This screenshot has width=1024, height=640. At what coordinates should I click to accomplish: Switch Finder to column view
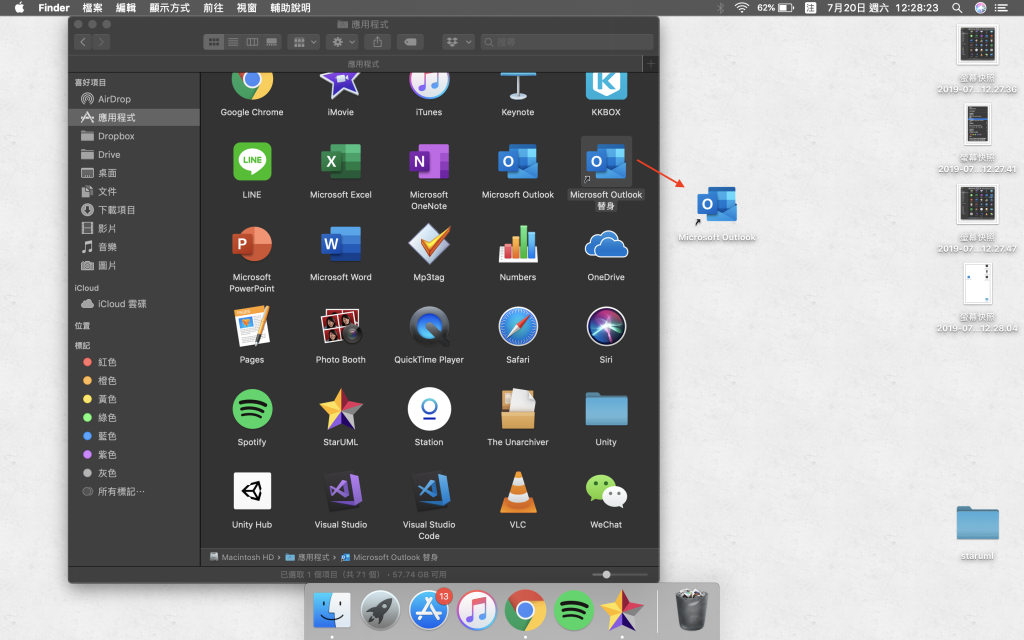coord(252,42)
